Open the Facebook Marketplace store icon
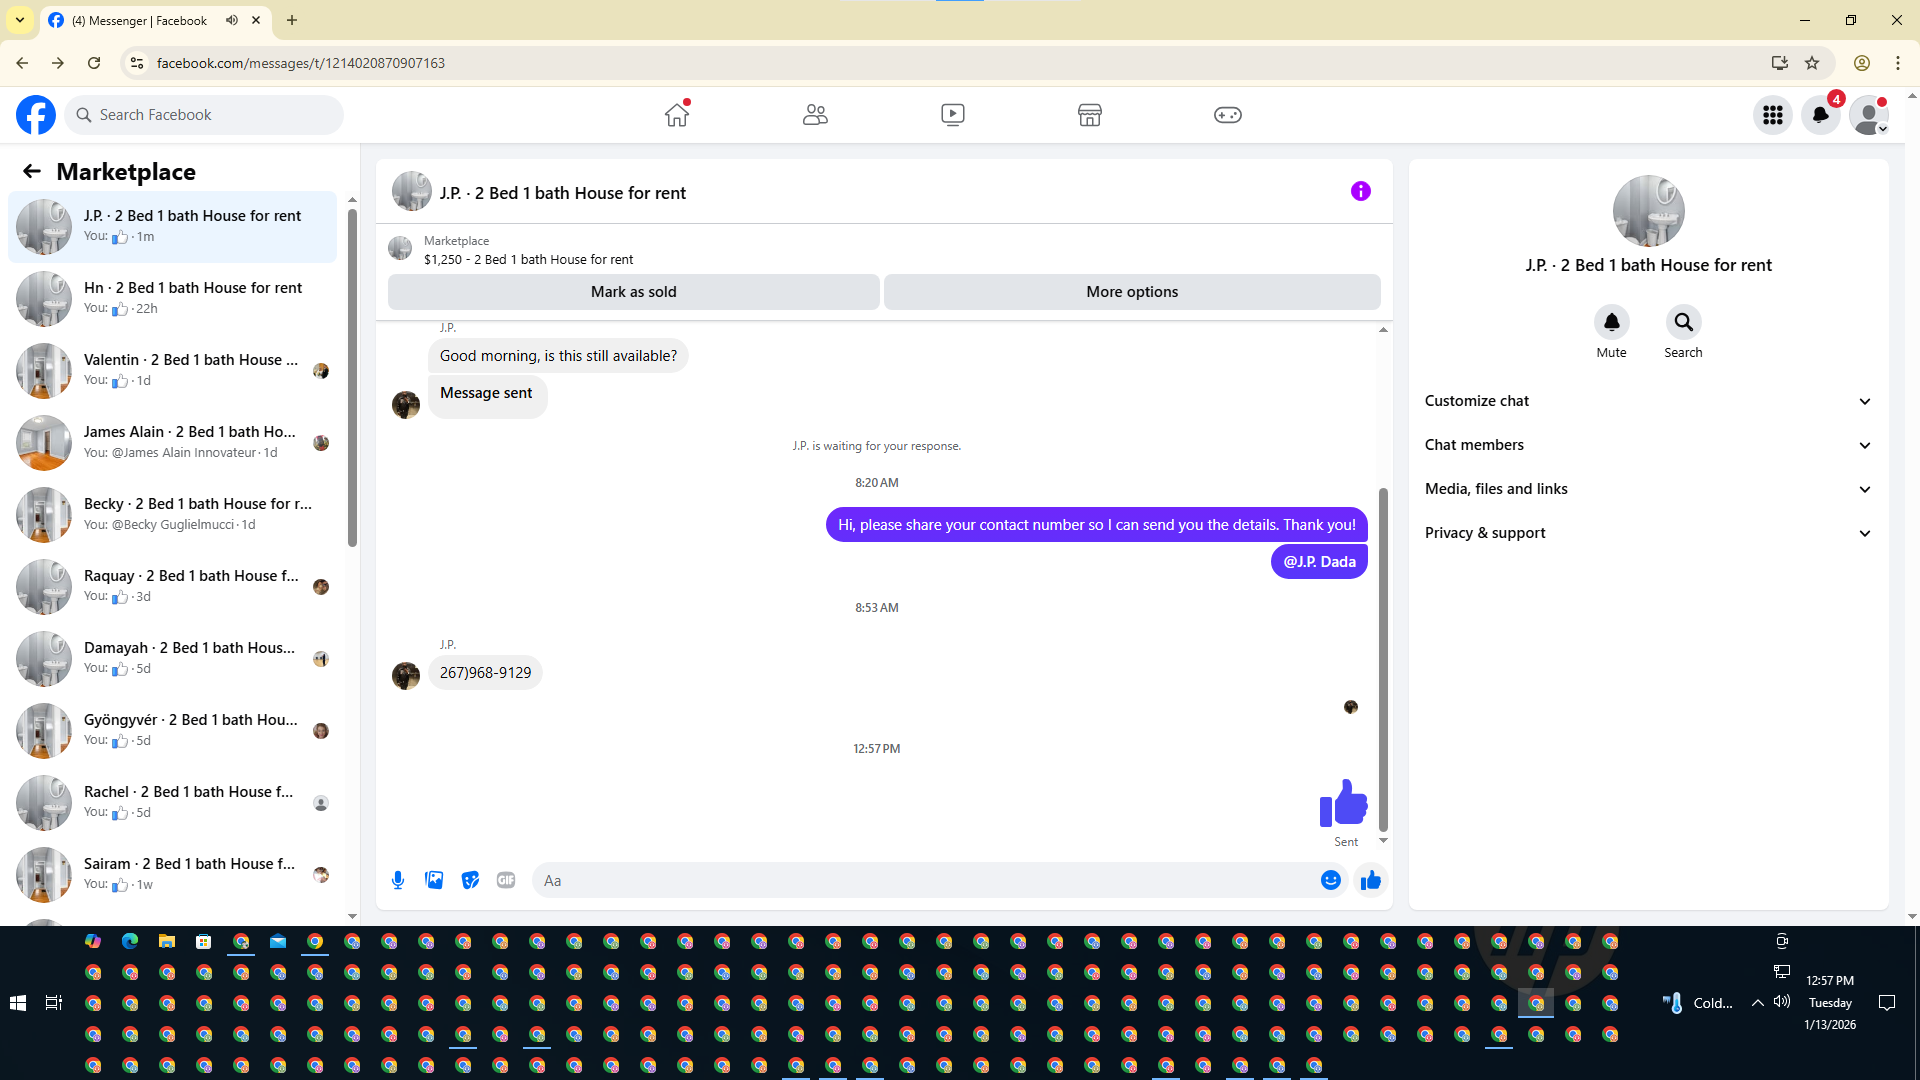The width and height of the screenshot is (1920, 1080). (1089, 115)
